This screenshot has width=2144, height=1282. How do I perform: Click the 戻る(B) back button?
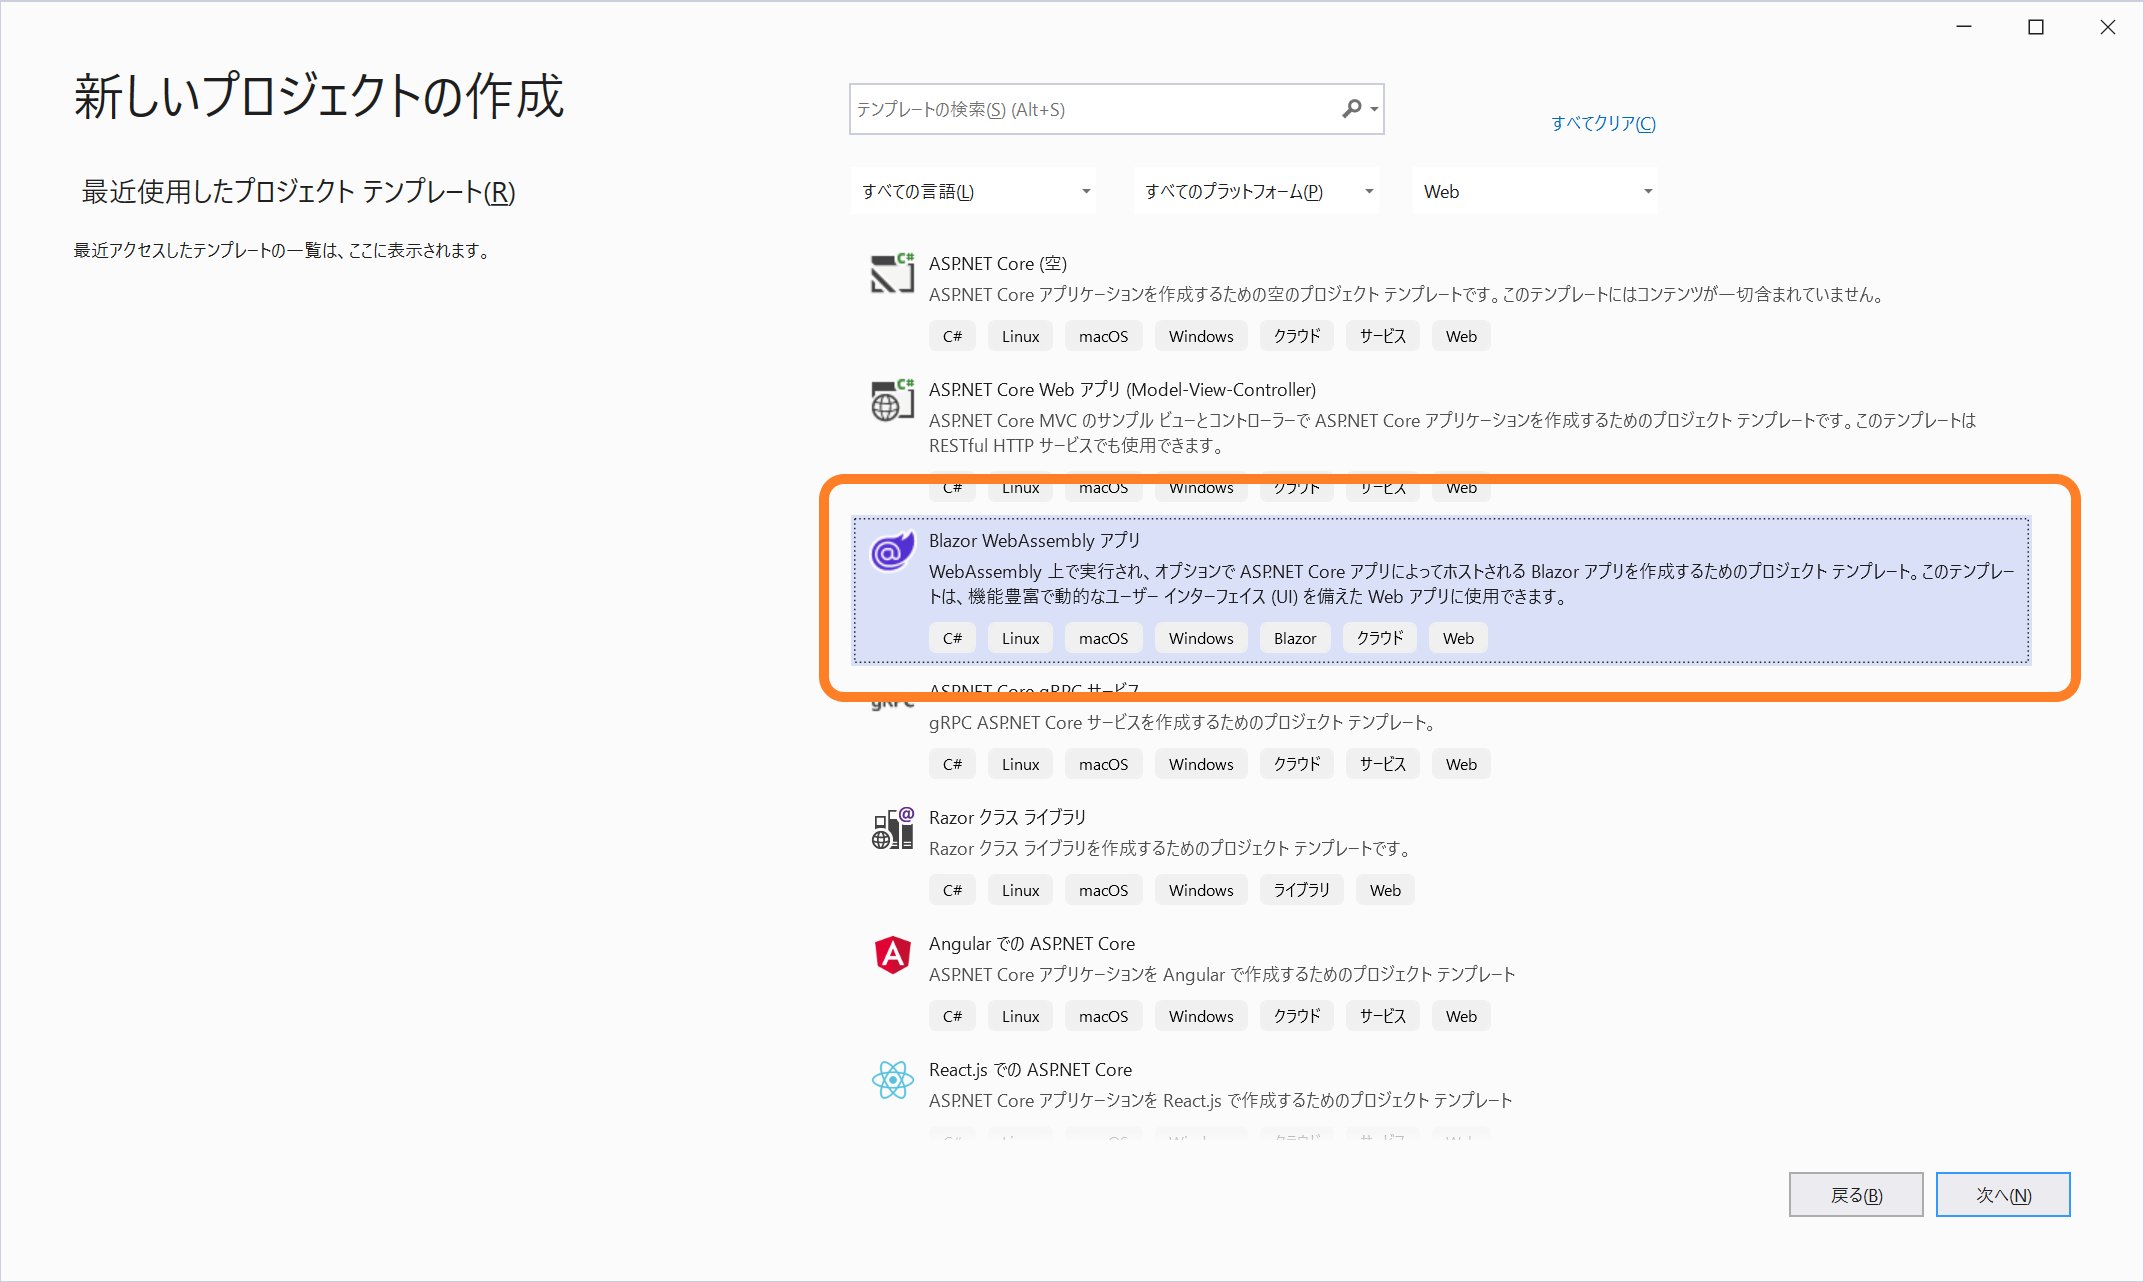click(x=1856, y=1195)
